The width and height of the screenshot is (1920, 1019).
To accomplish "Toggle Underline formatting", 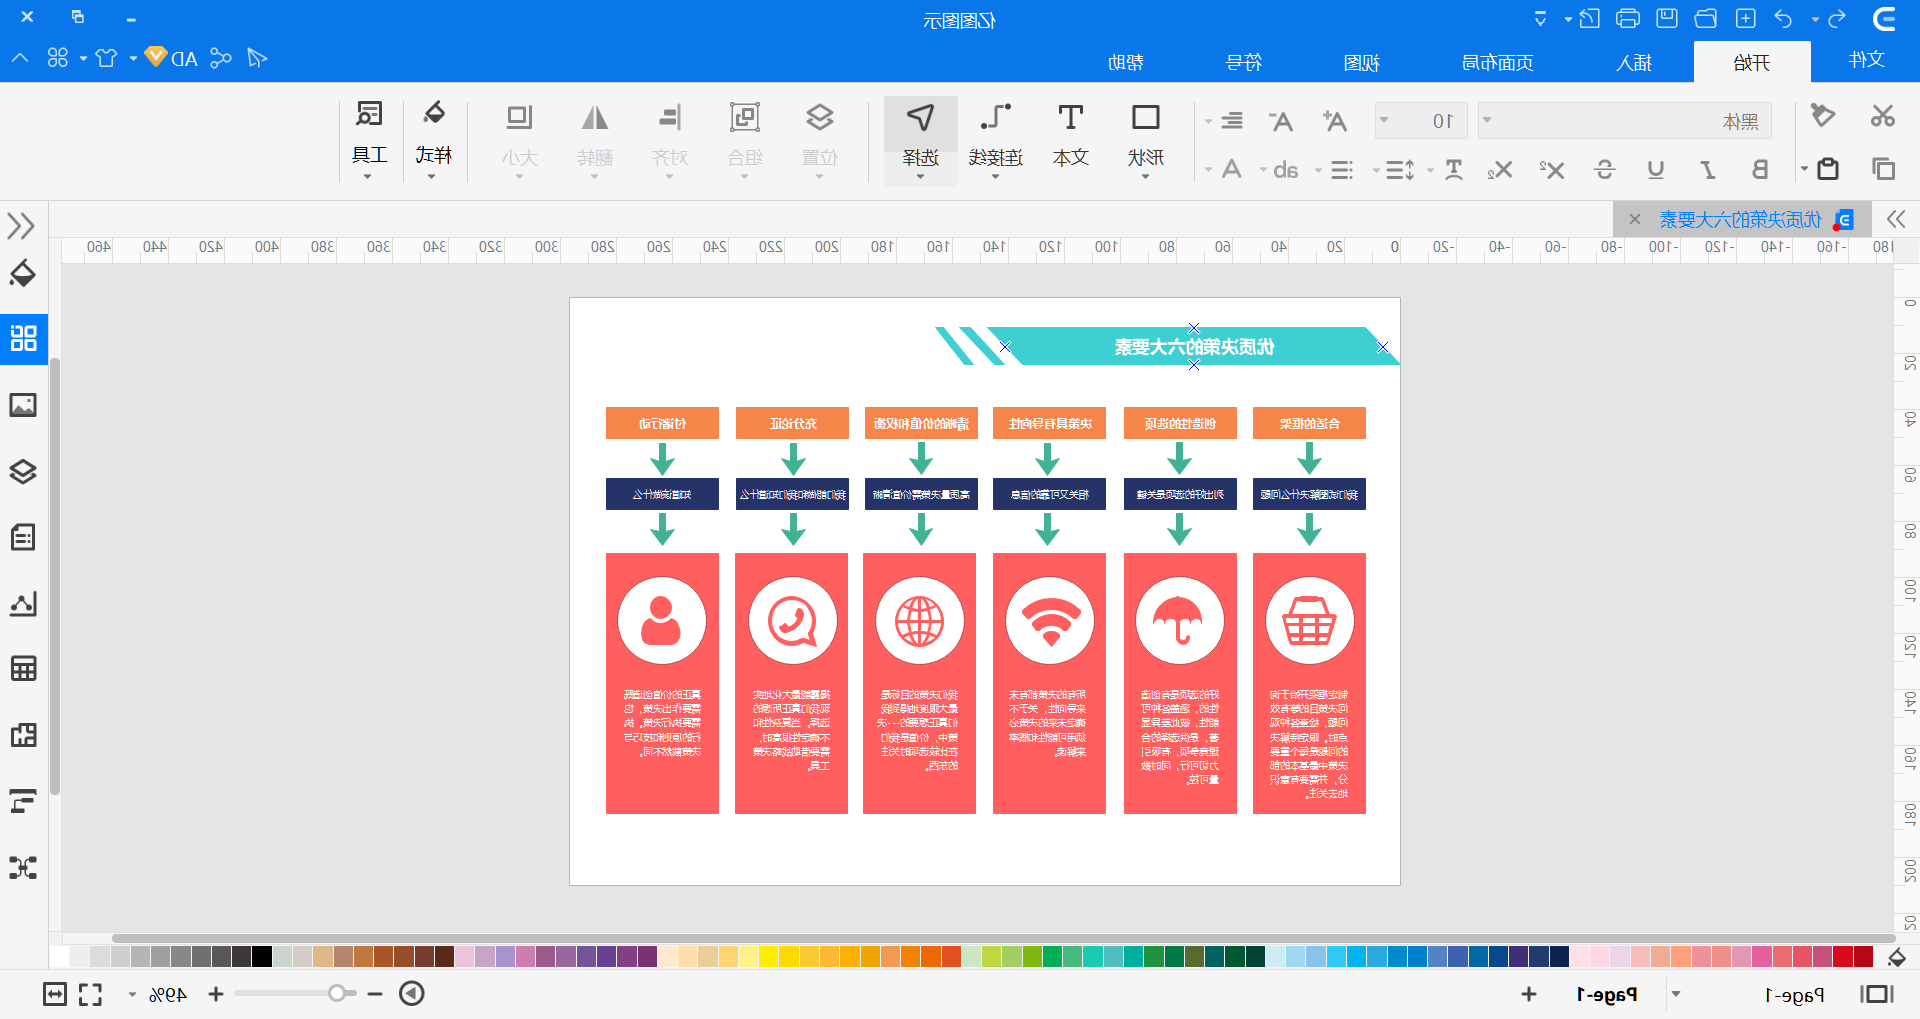I will point(1656,170).
